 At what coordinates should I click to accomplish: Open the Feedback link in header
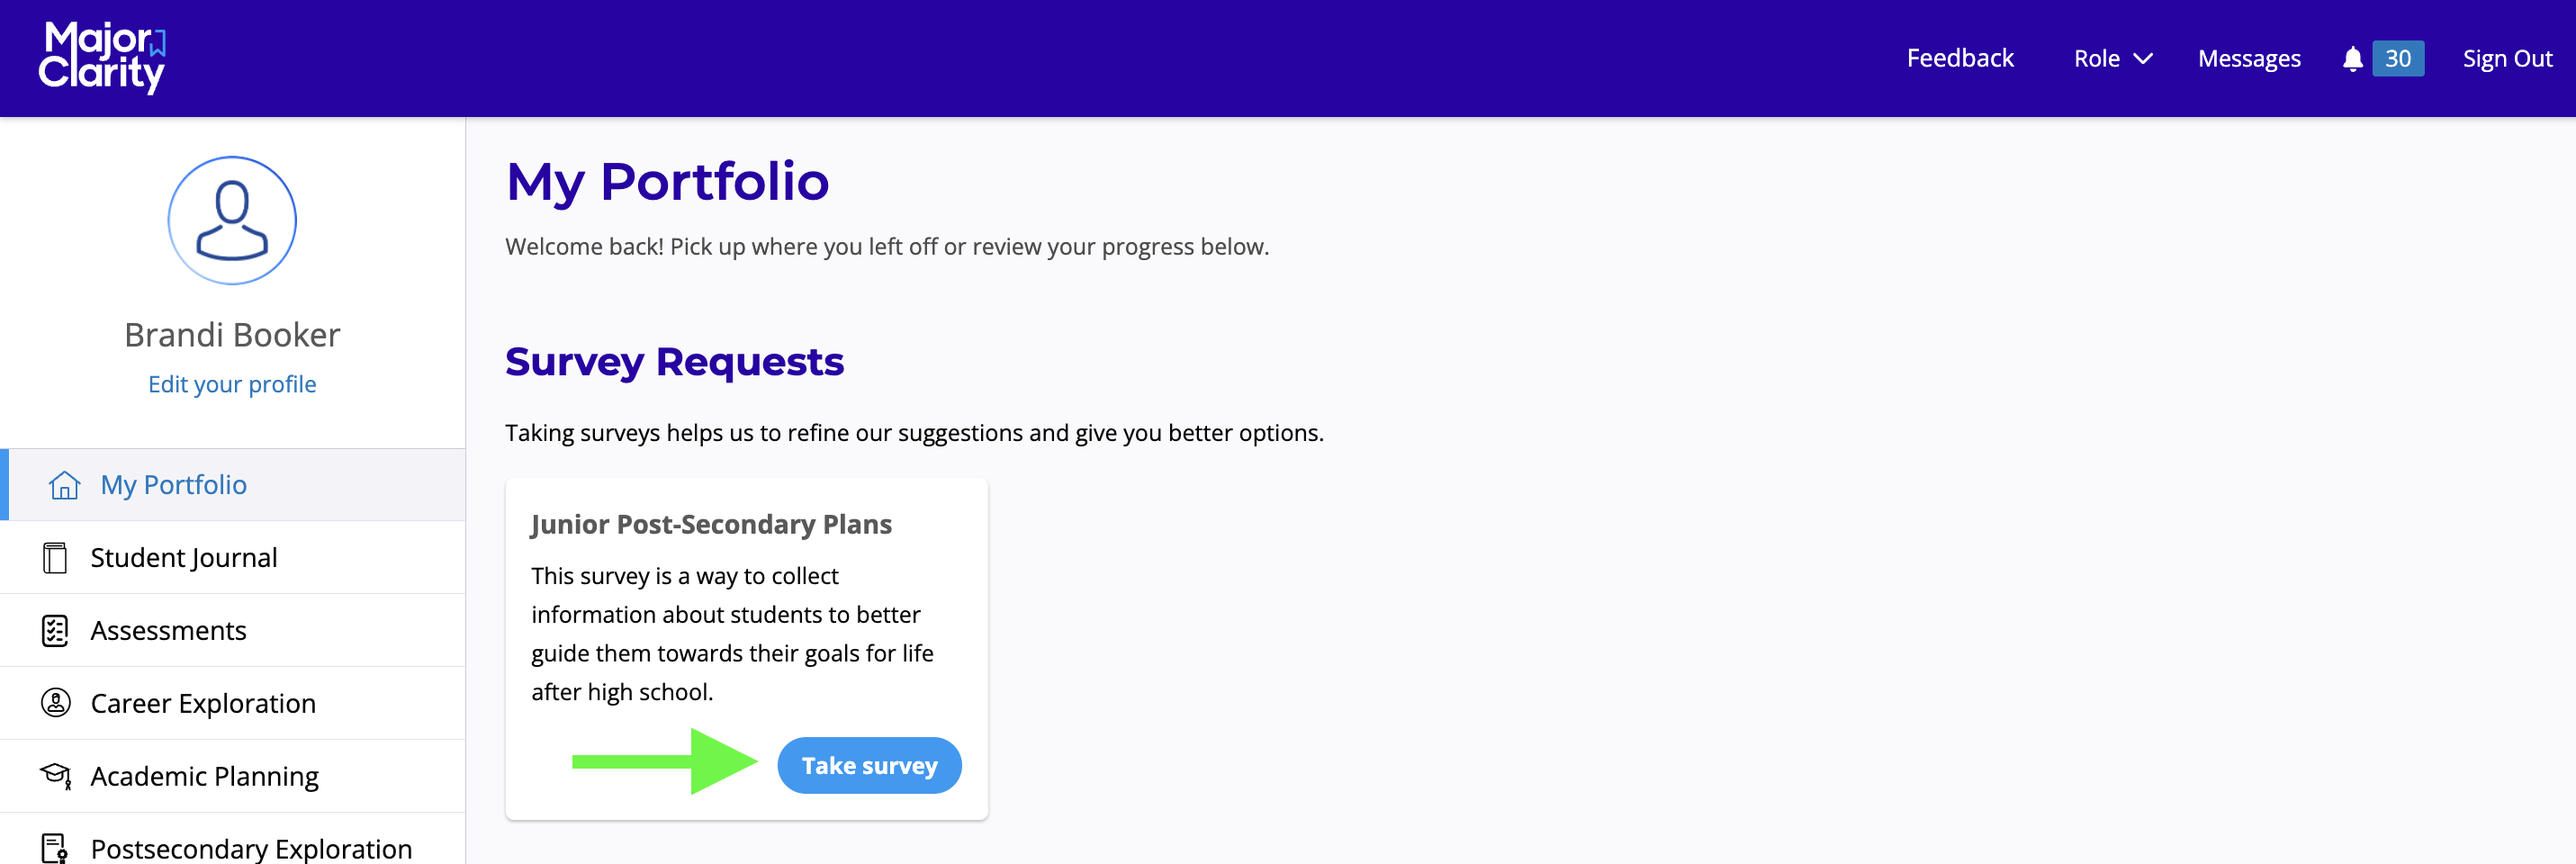pyautogui.click(x=1959, y=58)
